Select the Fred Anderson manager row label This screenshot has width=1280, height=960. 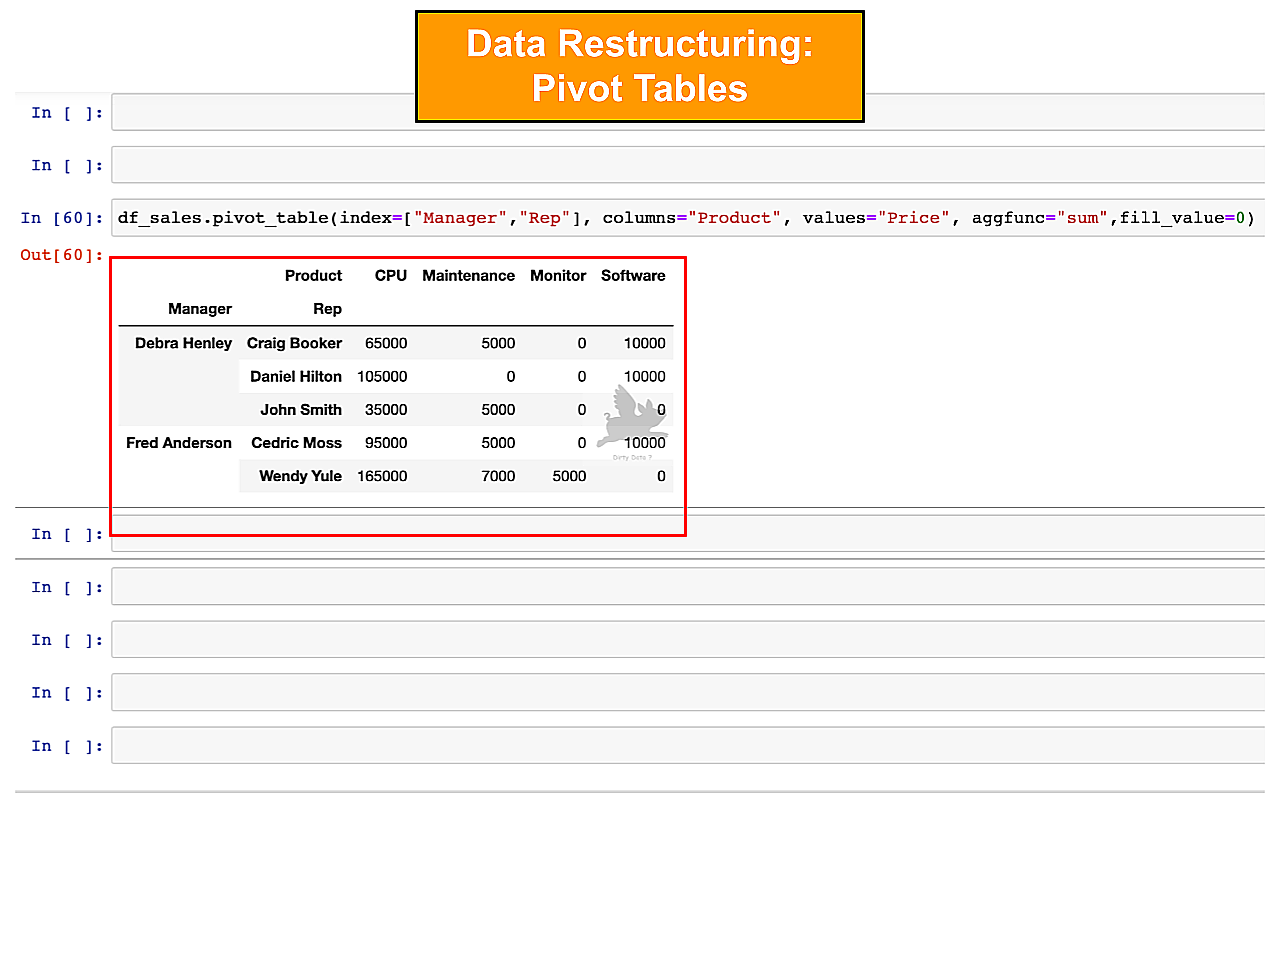(179, 443)
